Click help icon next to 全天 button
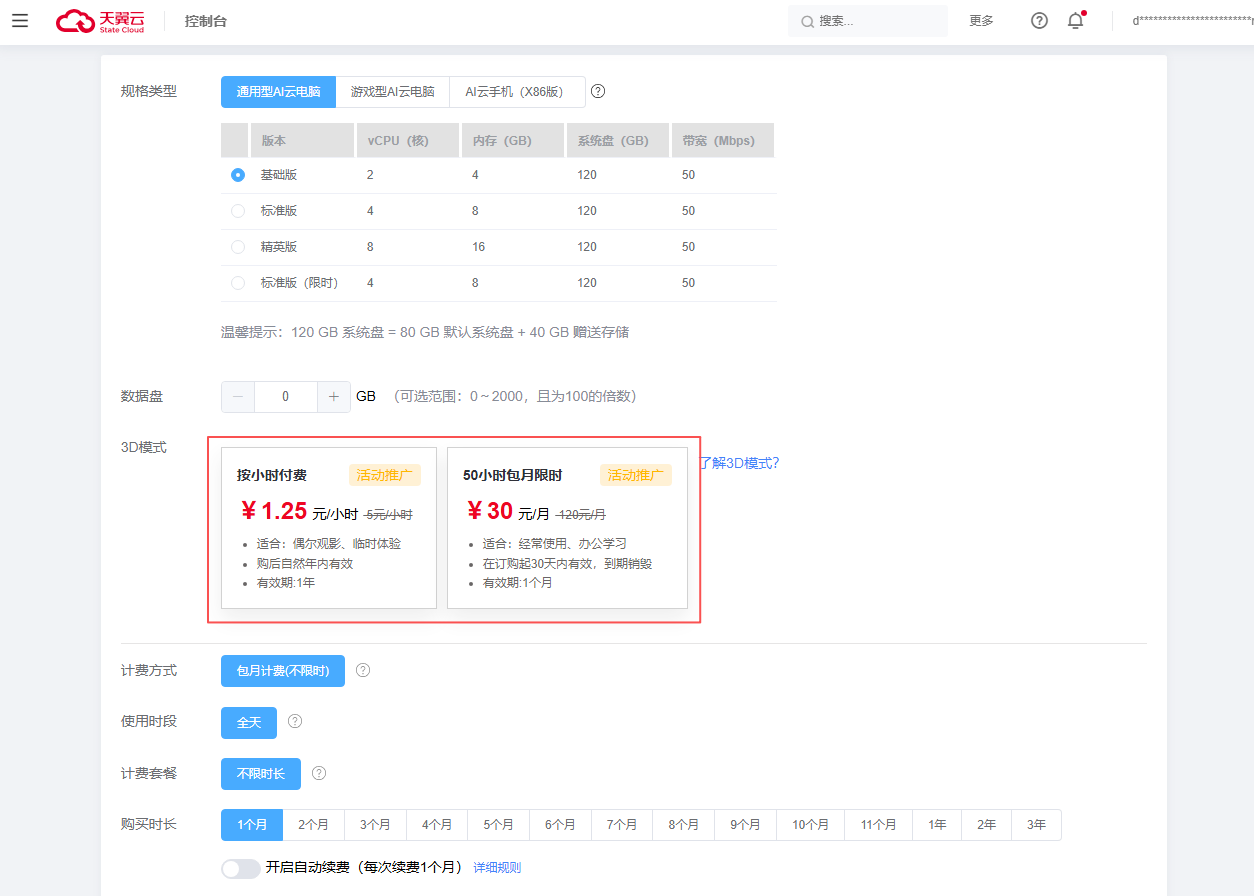The width and height of the screenshot is (1254, 896). coord(295,721)
